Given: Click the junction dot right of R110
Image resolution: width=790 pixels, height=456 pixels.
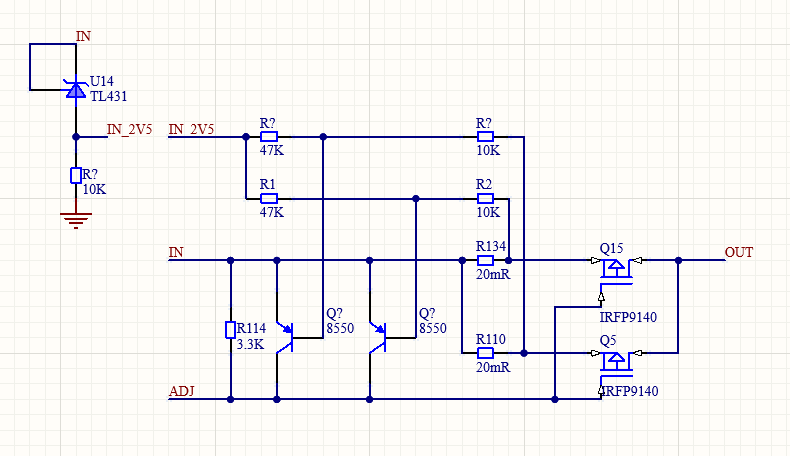Looking at the screenshot, I should click(524, 353).
